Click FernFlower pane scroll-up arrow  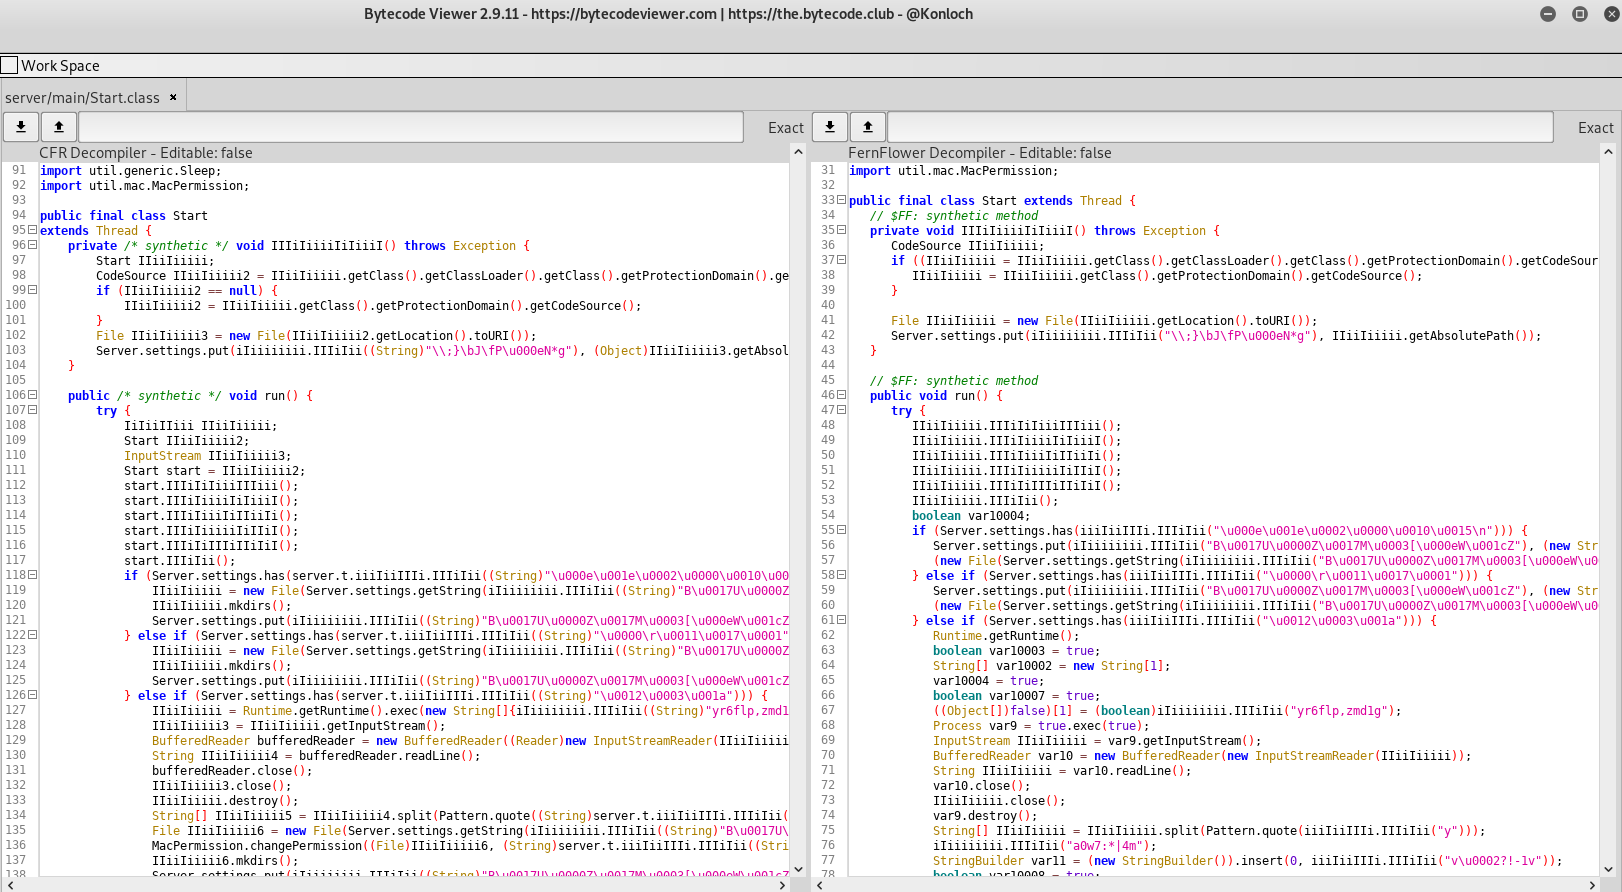coord(1608,152)
